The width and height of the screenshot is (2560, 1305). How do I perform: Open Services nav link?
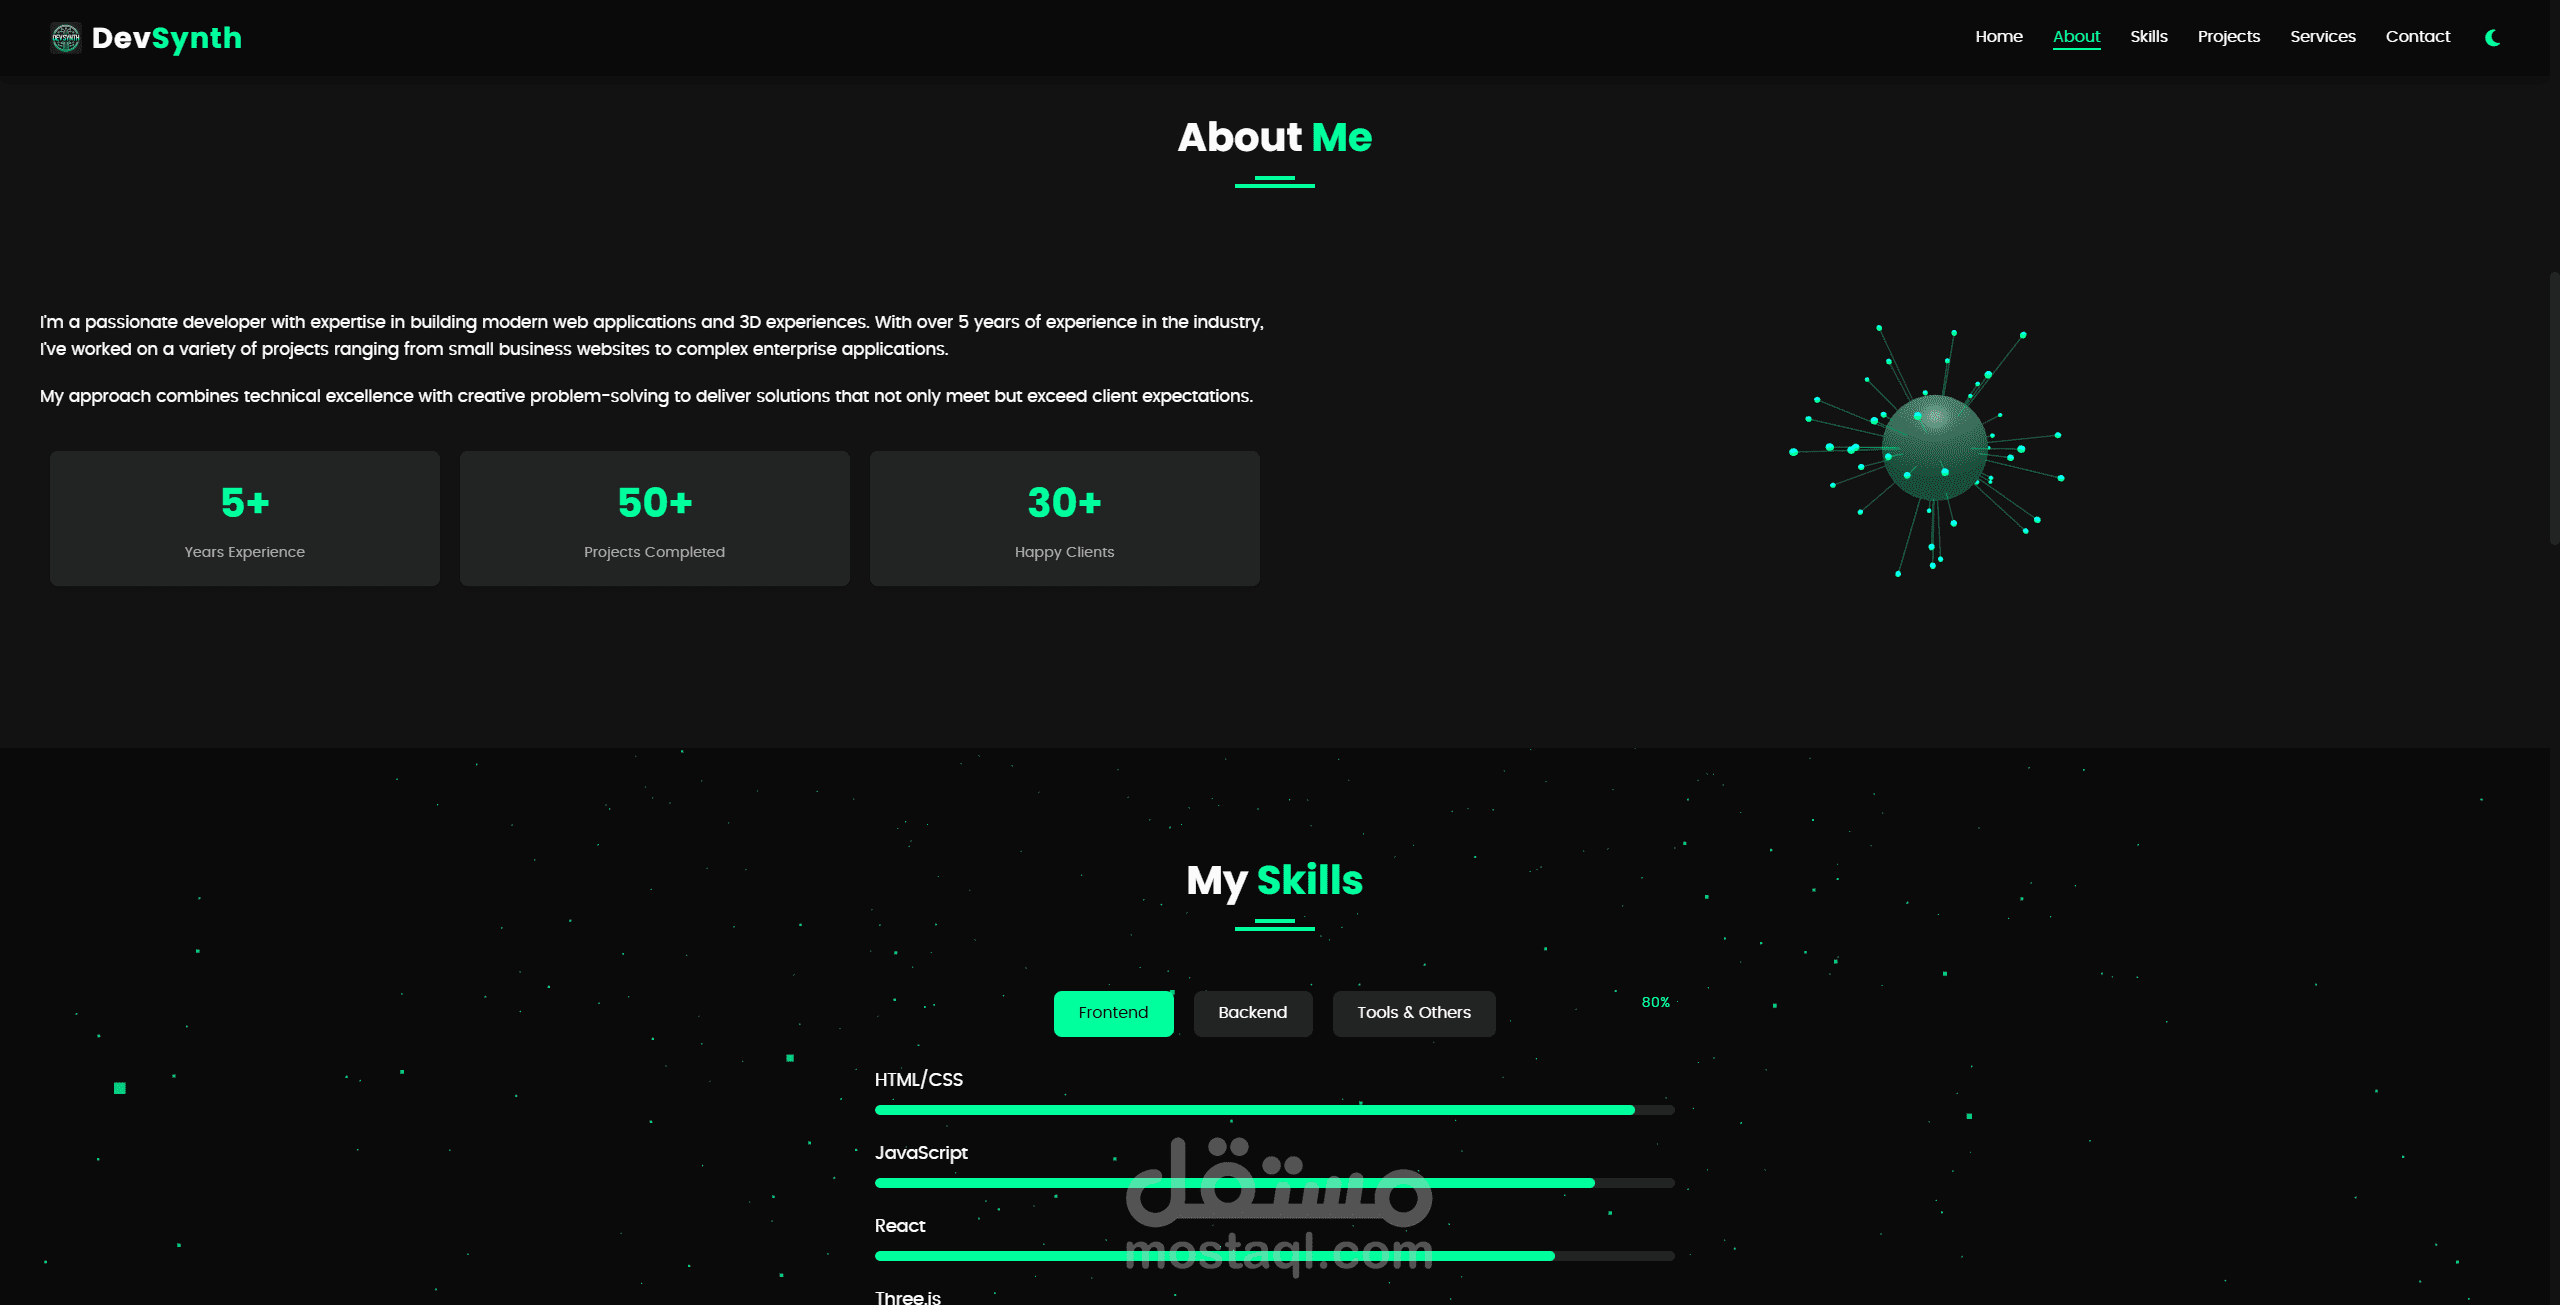pos(2322,37)
